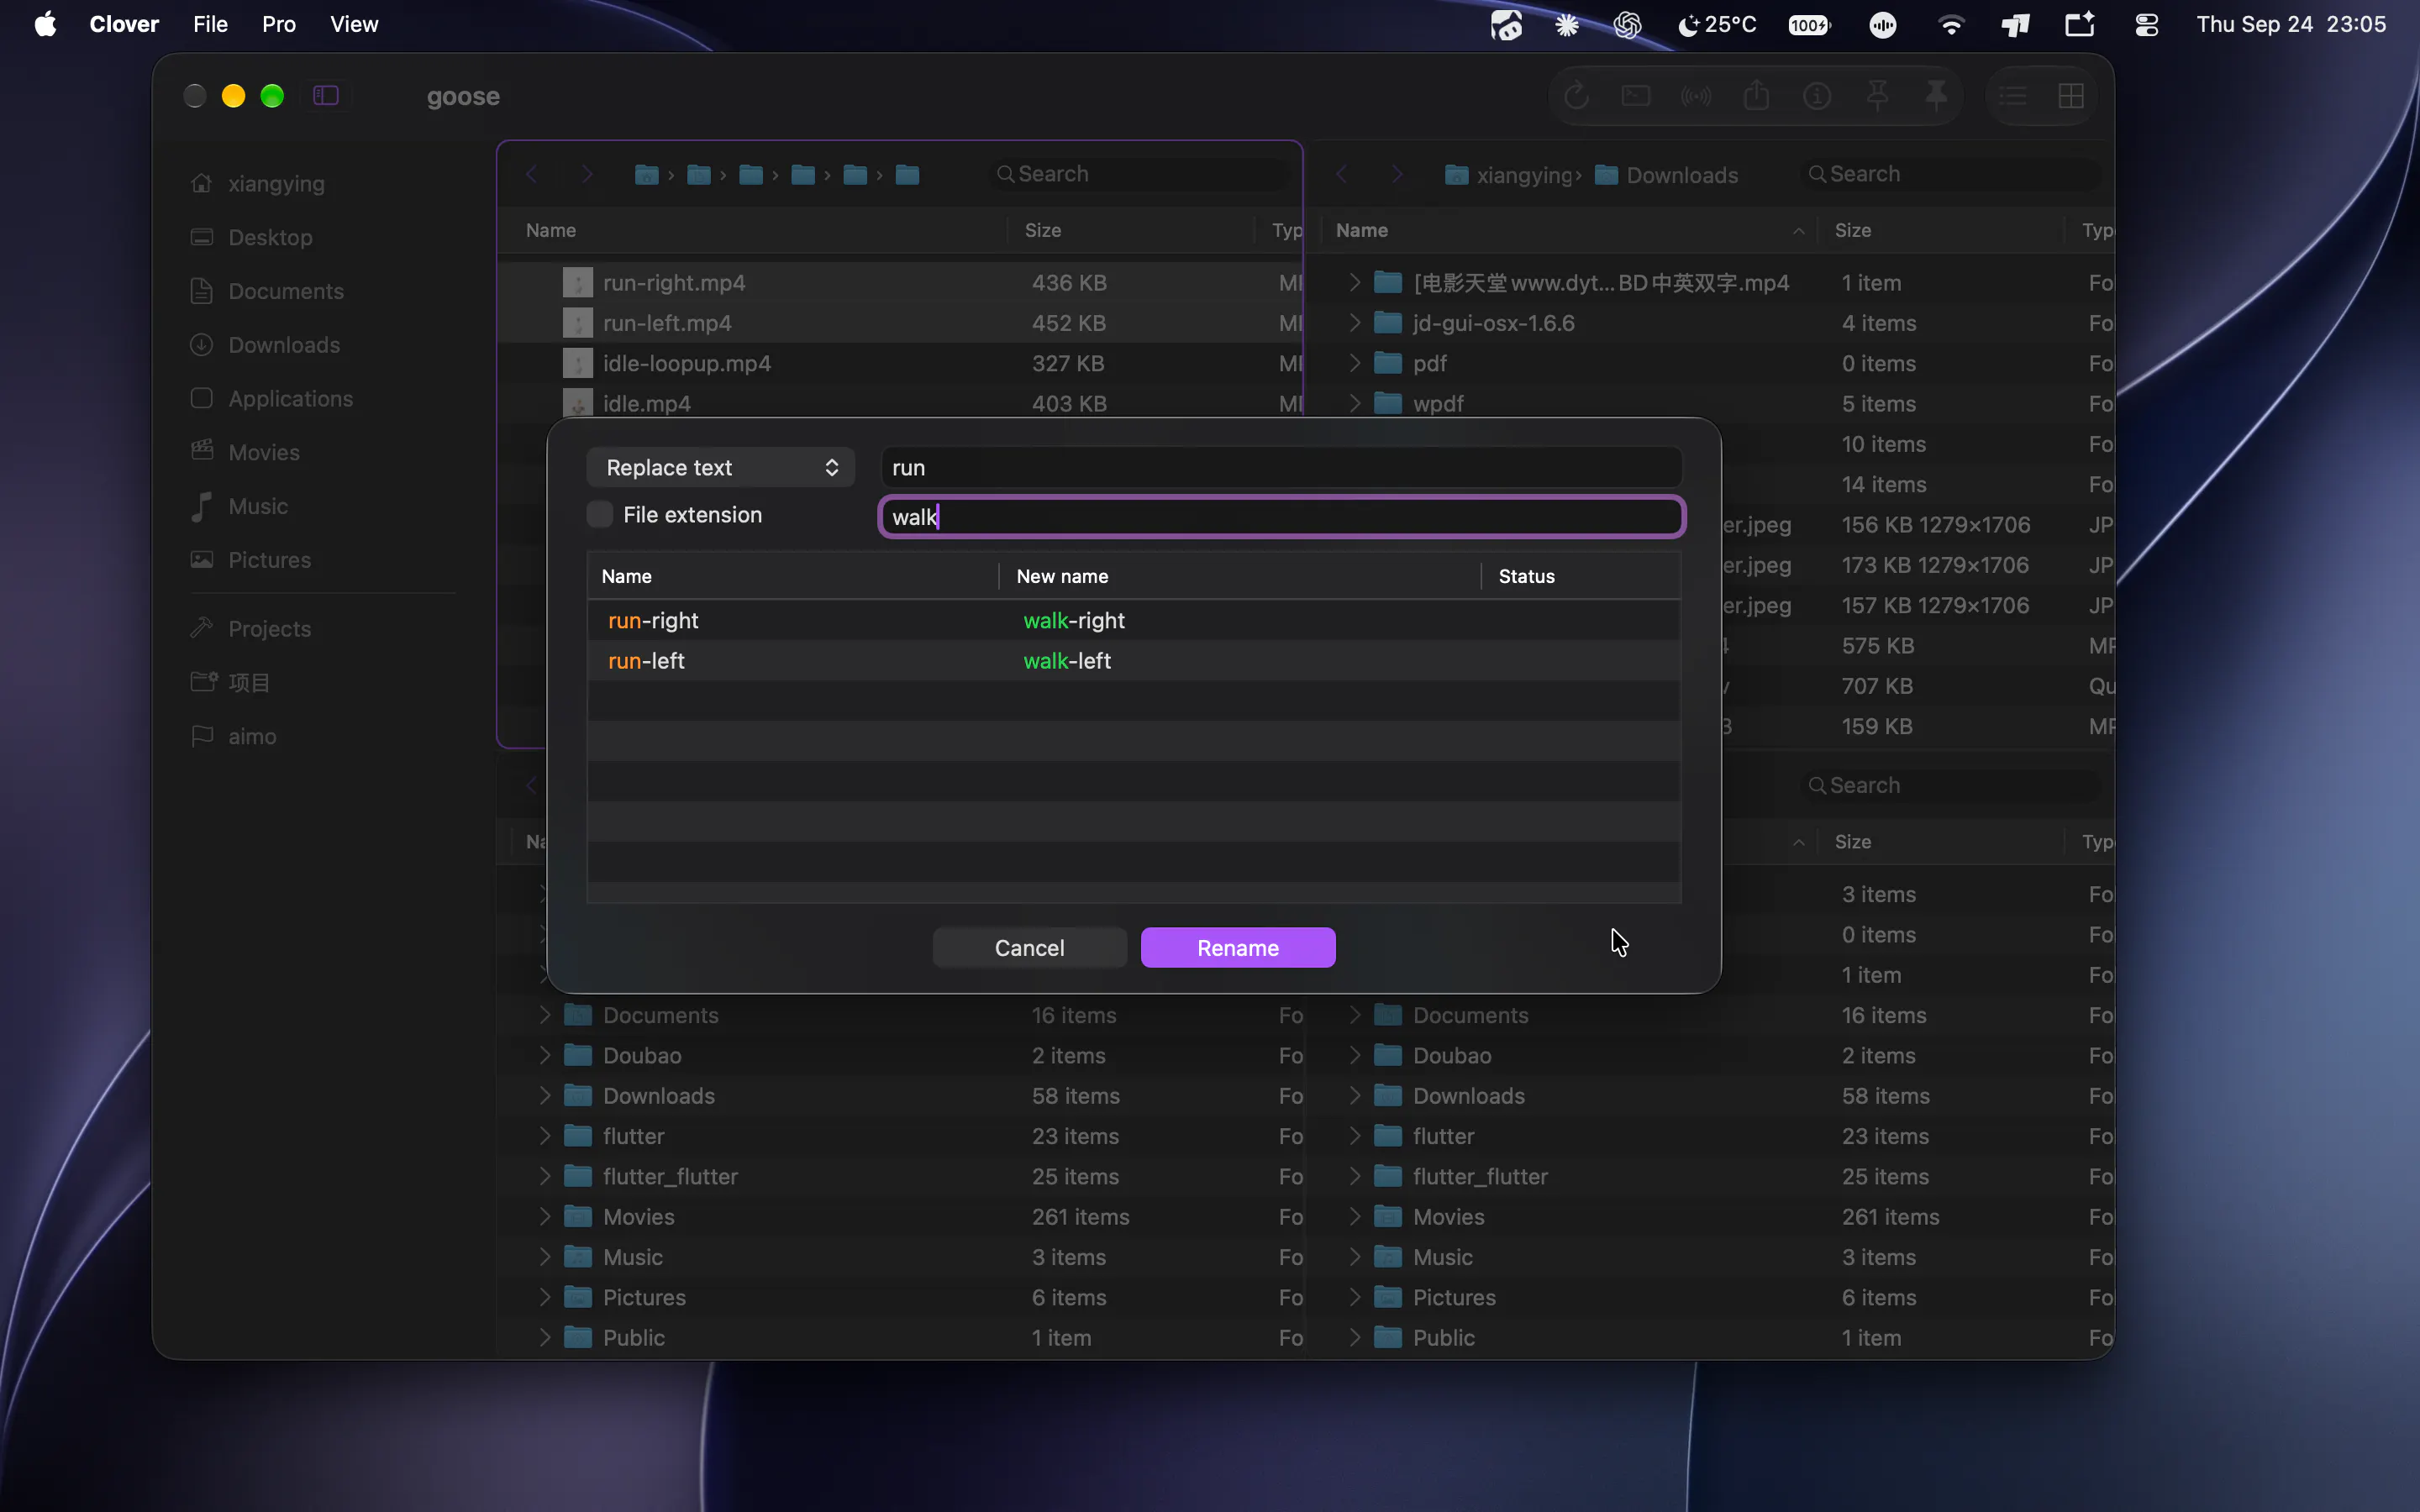Open the View menu
The width and height of the screenshot is (2420, 1512).
[354, 25]
